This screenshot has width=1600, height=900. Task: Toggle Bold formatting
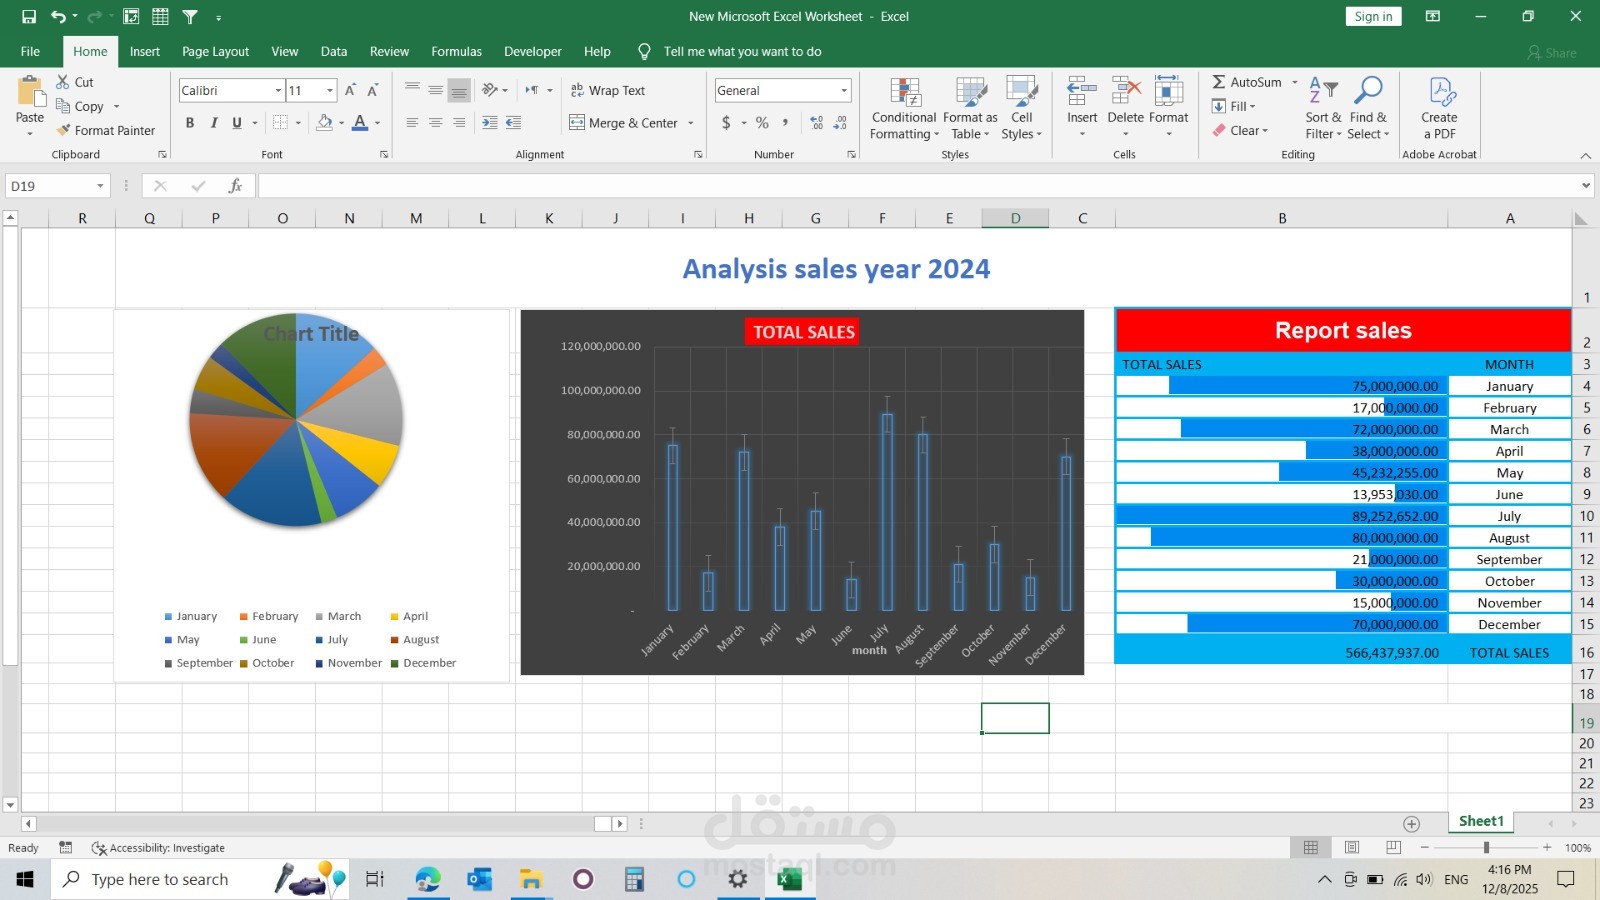tap(190, 123)
